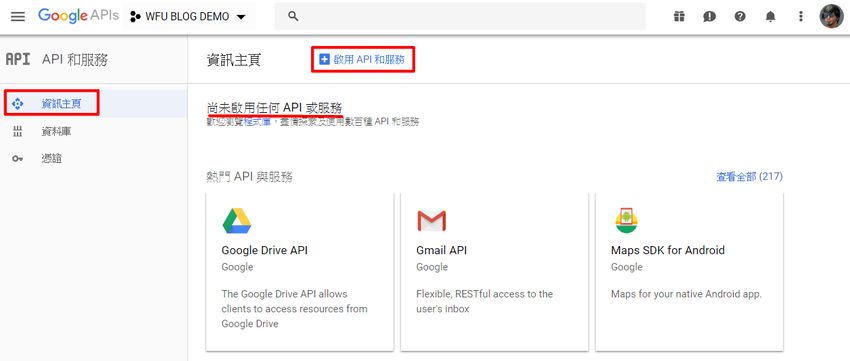Select 資訊主頁 in the sidebar
Viewport: 850px width, 361px height.
pyautogui.click(x=94, y=104)
